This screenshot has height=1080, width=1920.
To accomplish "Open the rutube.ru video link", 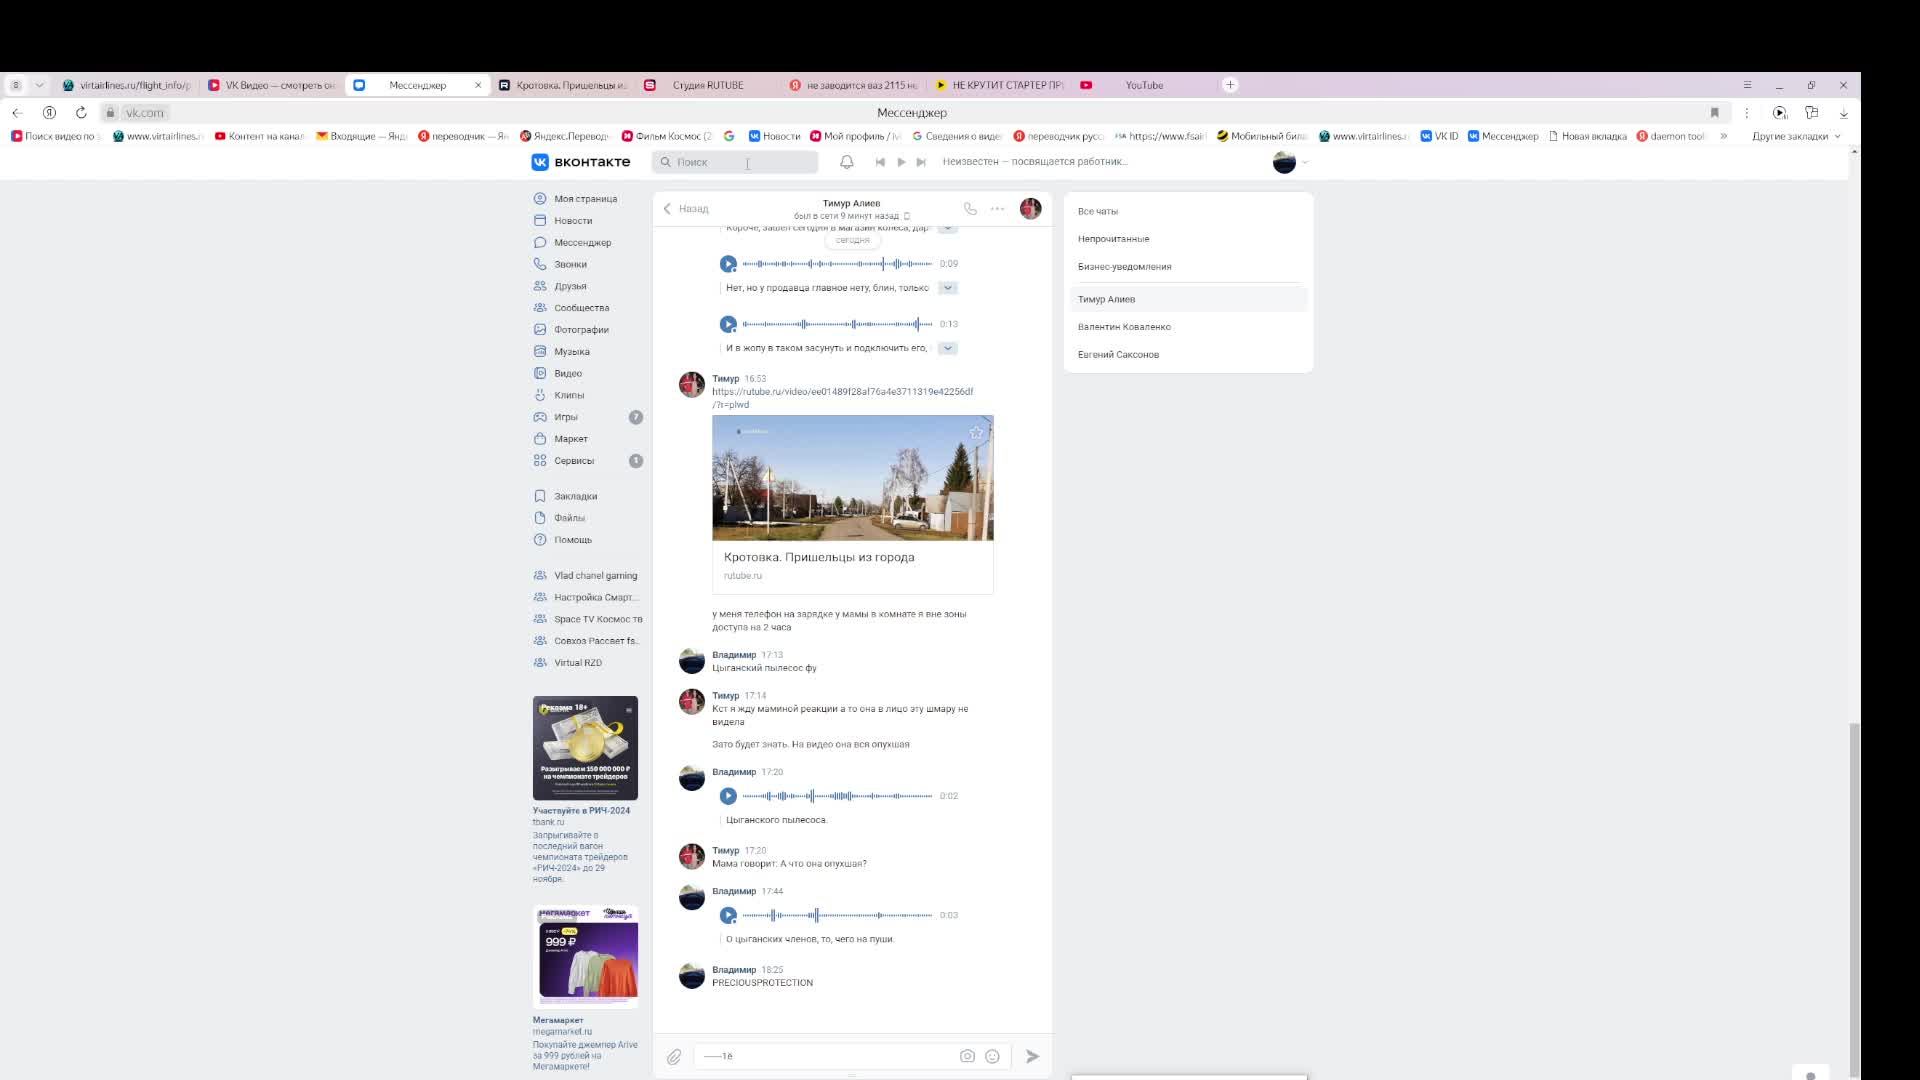I will [842, 392].
